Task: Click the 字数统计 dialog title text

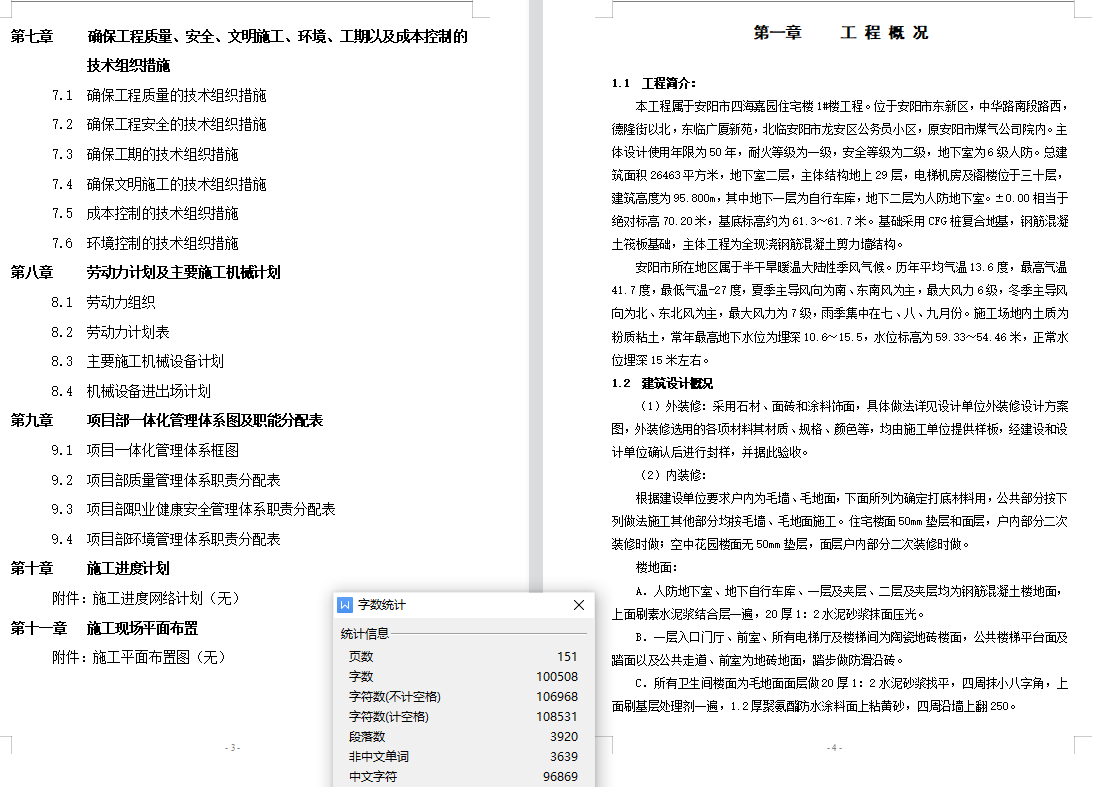Action: (382, 605)
